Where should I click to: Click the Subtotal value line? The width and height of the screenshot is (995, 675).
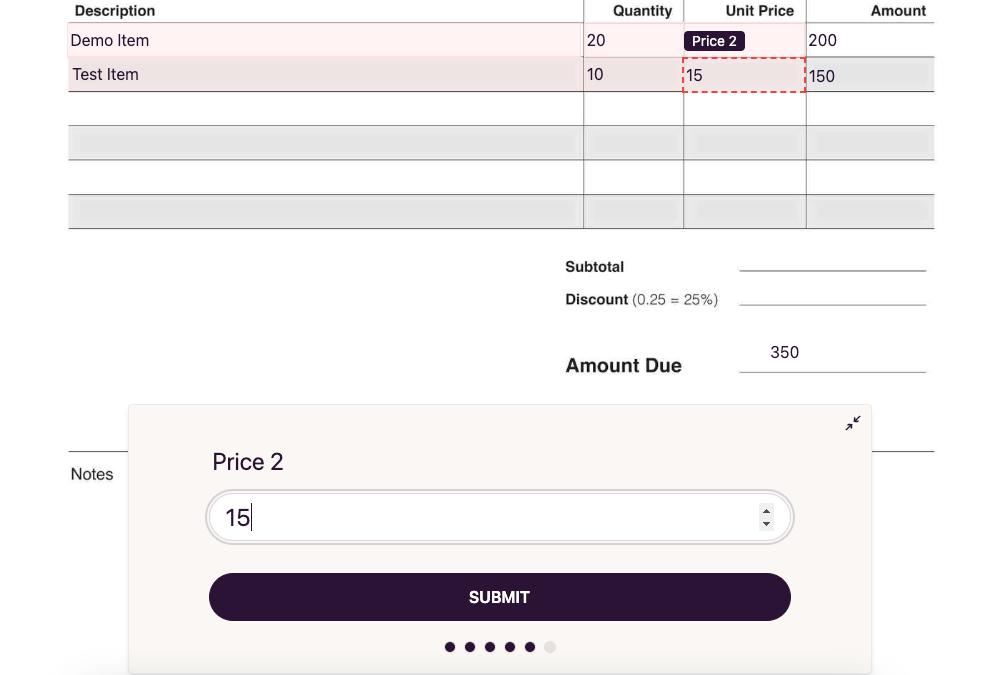(832, 260)
